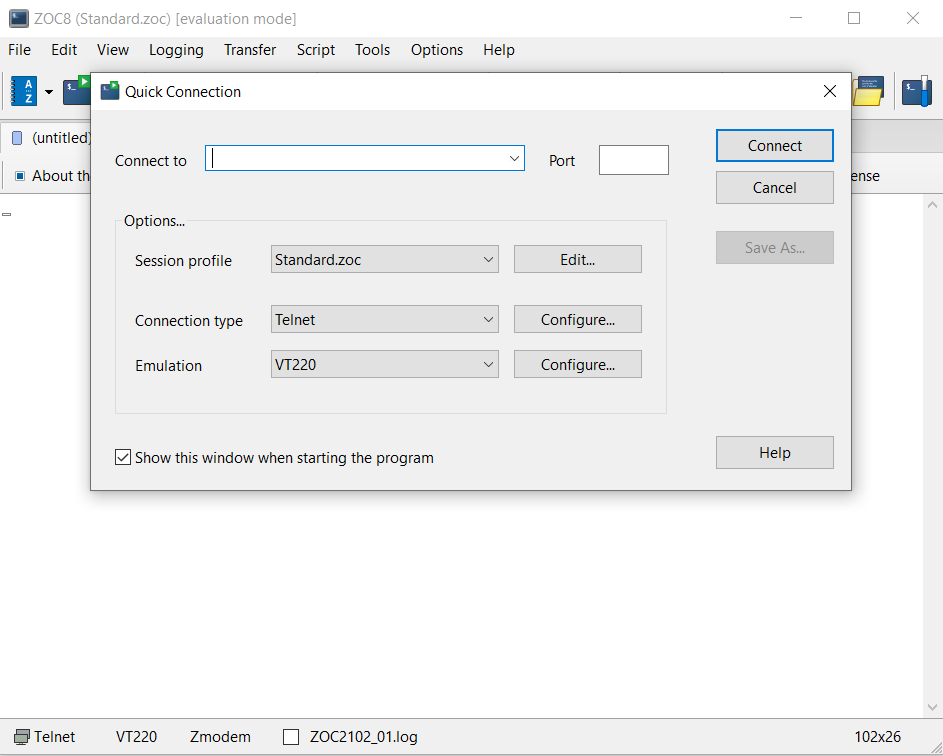This screenshot has width=943, height=756.
Task: Click the Connect button
Action: [775, 146]
